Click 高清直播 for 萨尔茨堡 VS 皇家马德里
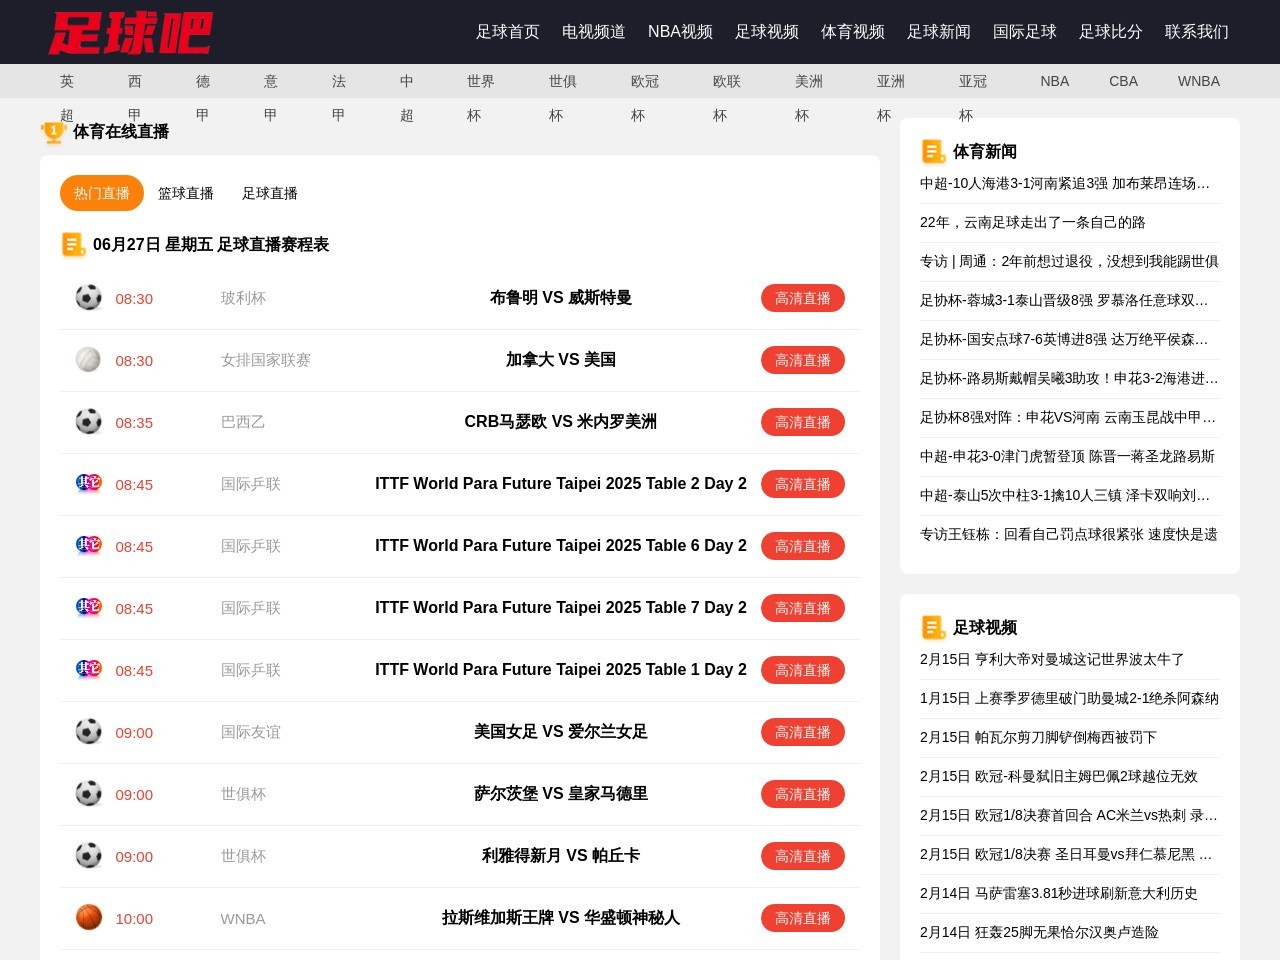Viewport: 1280px width, 960px height. [x=803, y=793]
